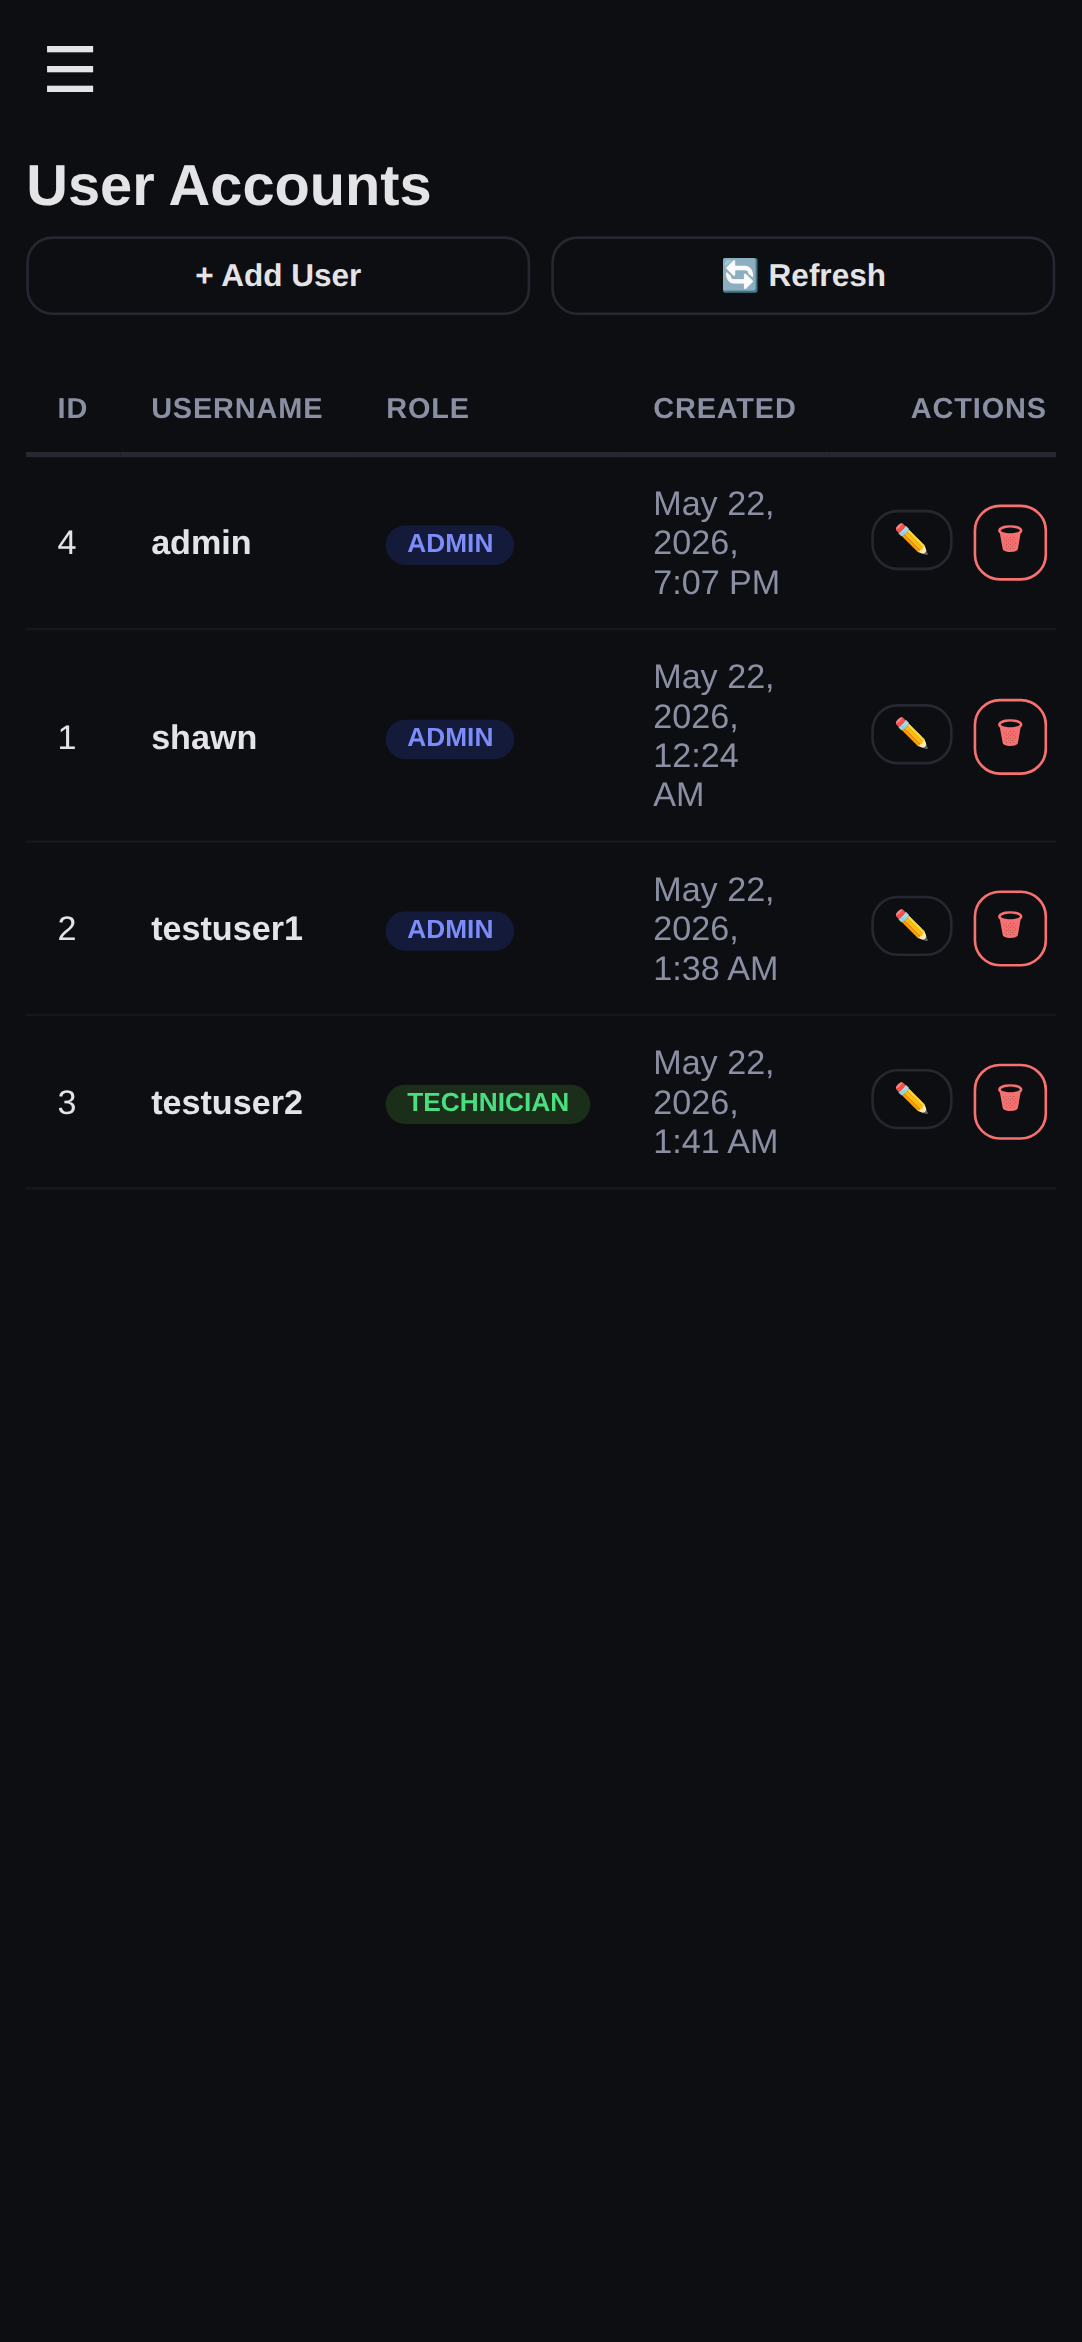Click the TECHNICIAN role badge
Screen dimensions: 1082x2342
coord(488,1103)
